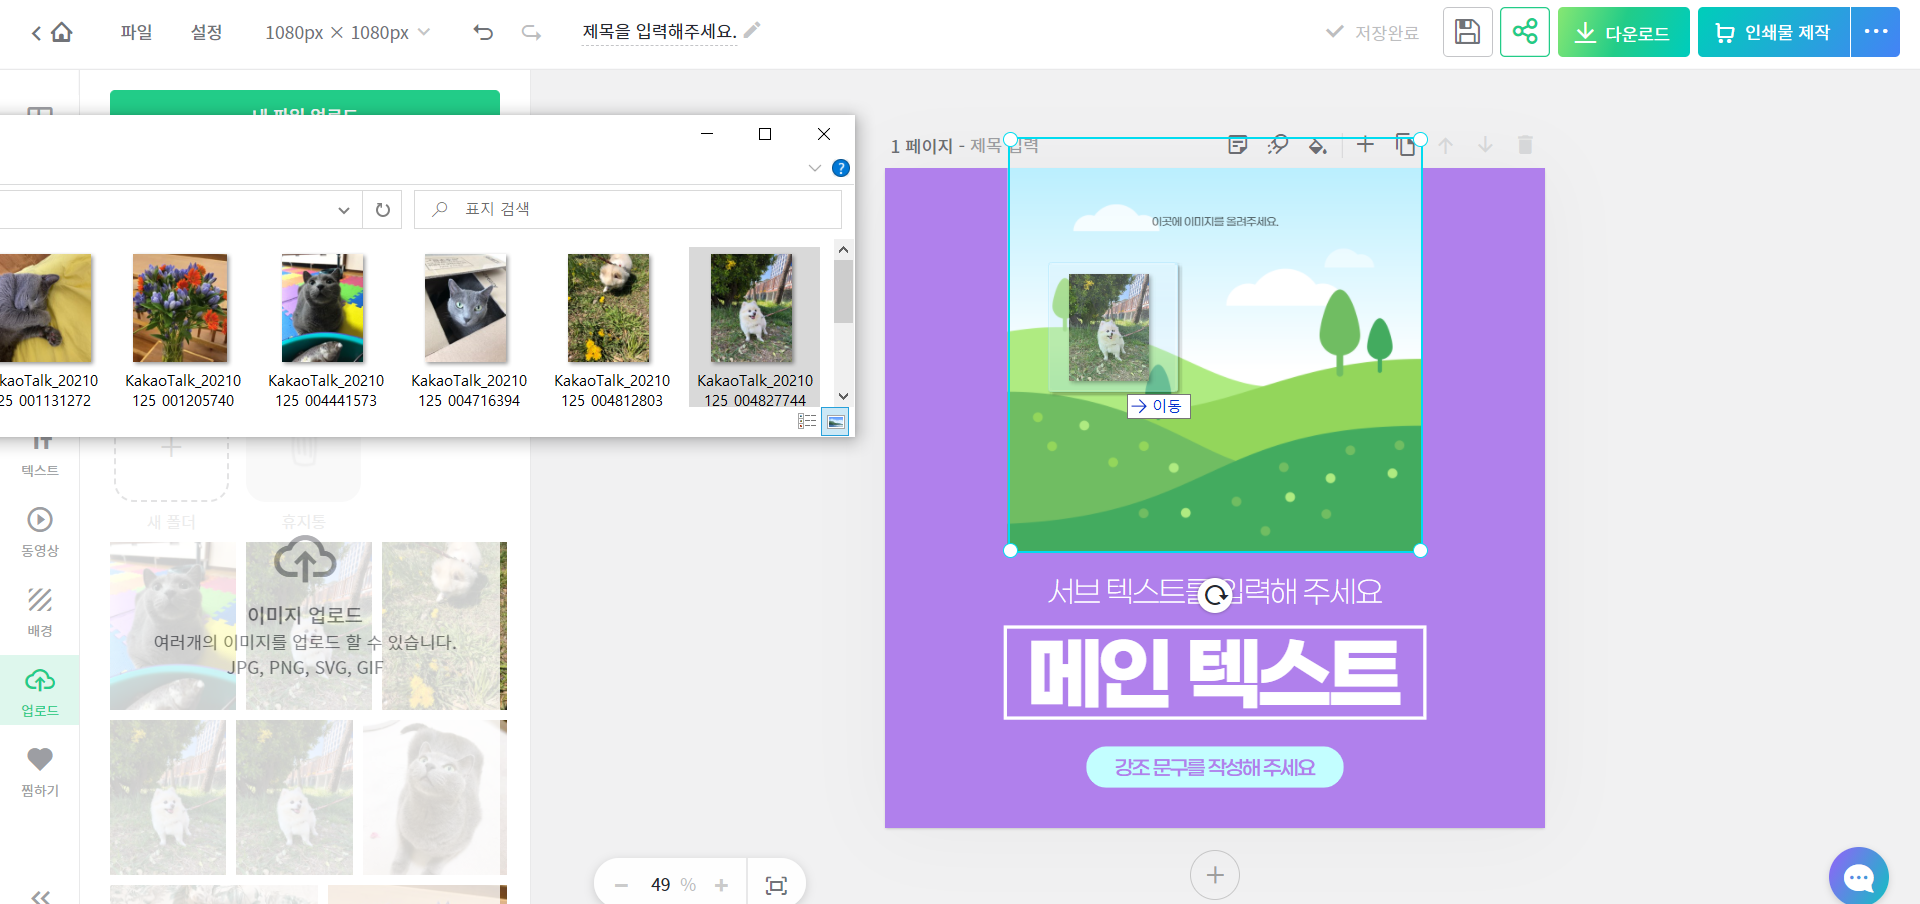Expand the file dialog ribbon chevron

(814, 168)
